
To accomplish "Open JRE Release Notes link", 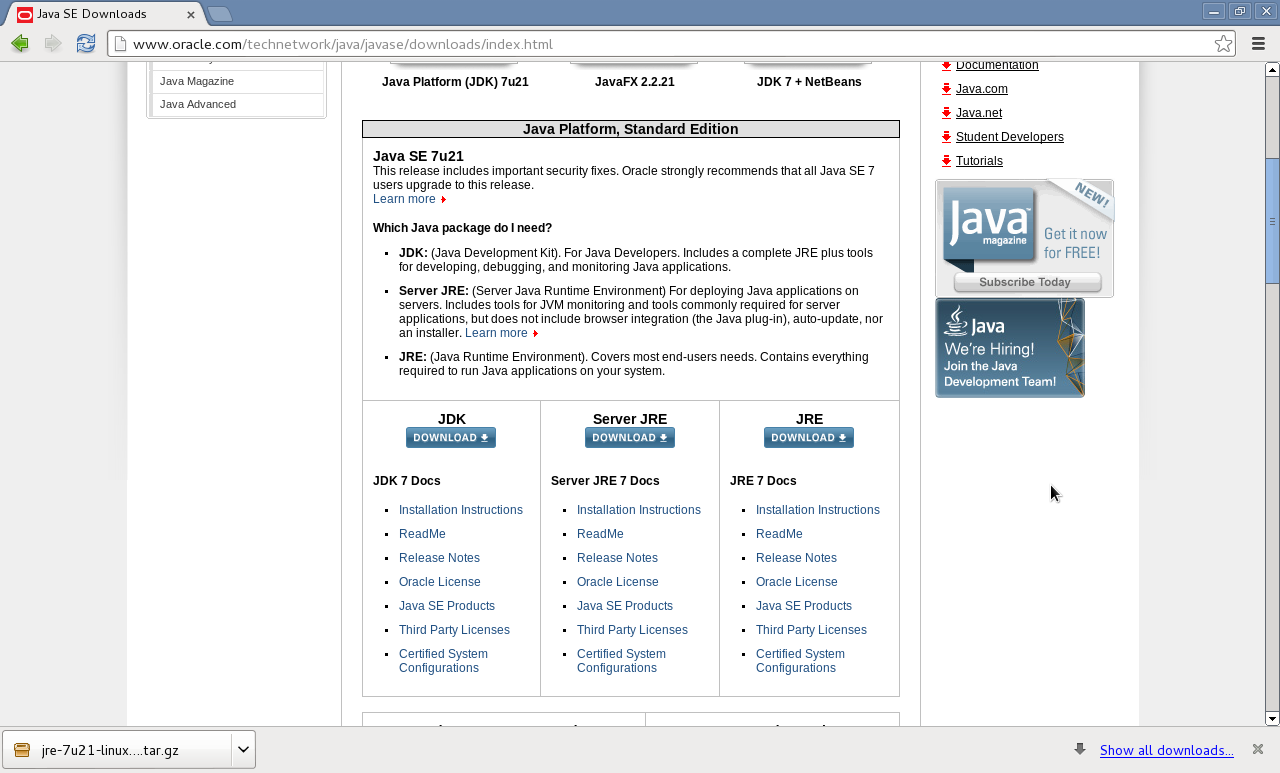I will click(x=796, y=558).
